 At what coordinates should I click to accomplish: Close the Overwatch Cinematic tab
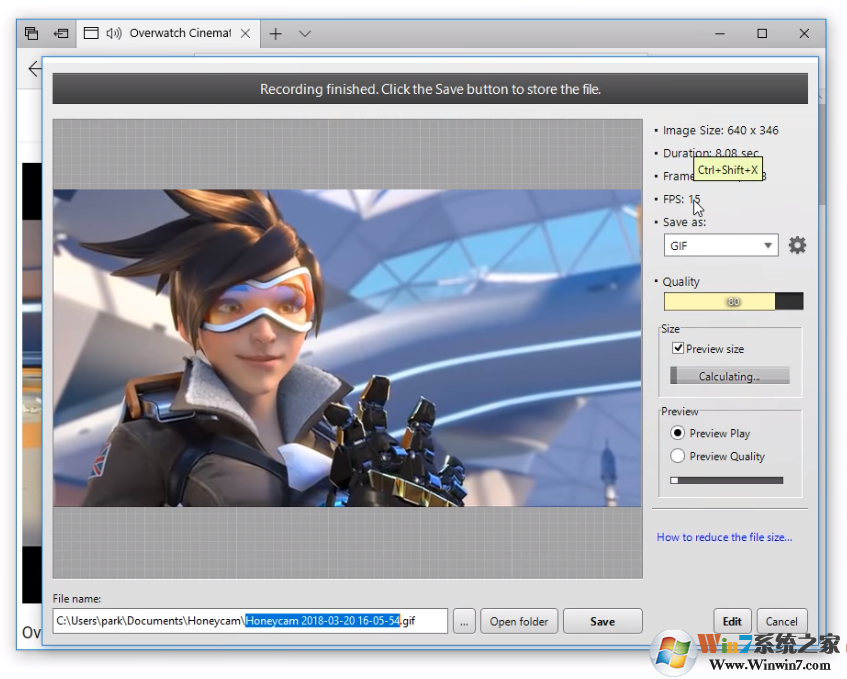(245, 33)
